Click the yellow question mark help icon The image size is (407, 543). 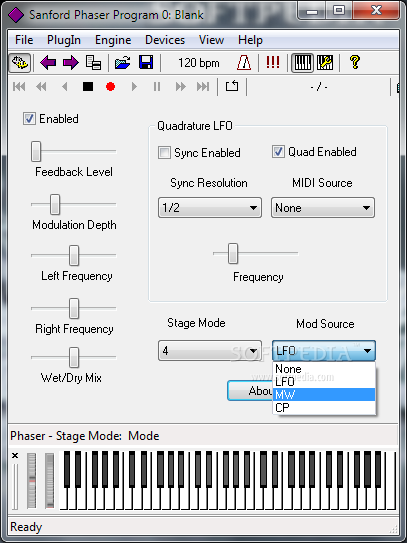pyautogui.click(x=354, y=62)
